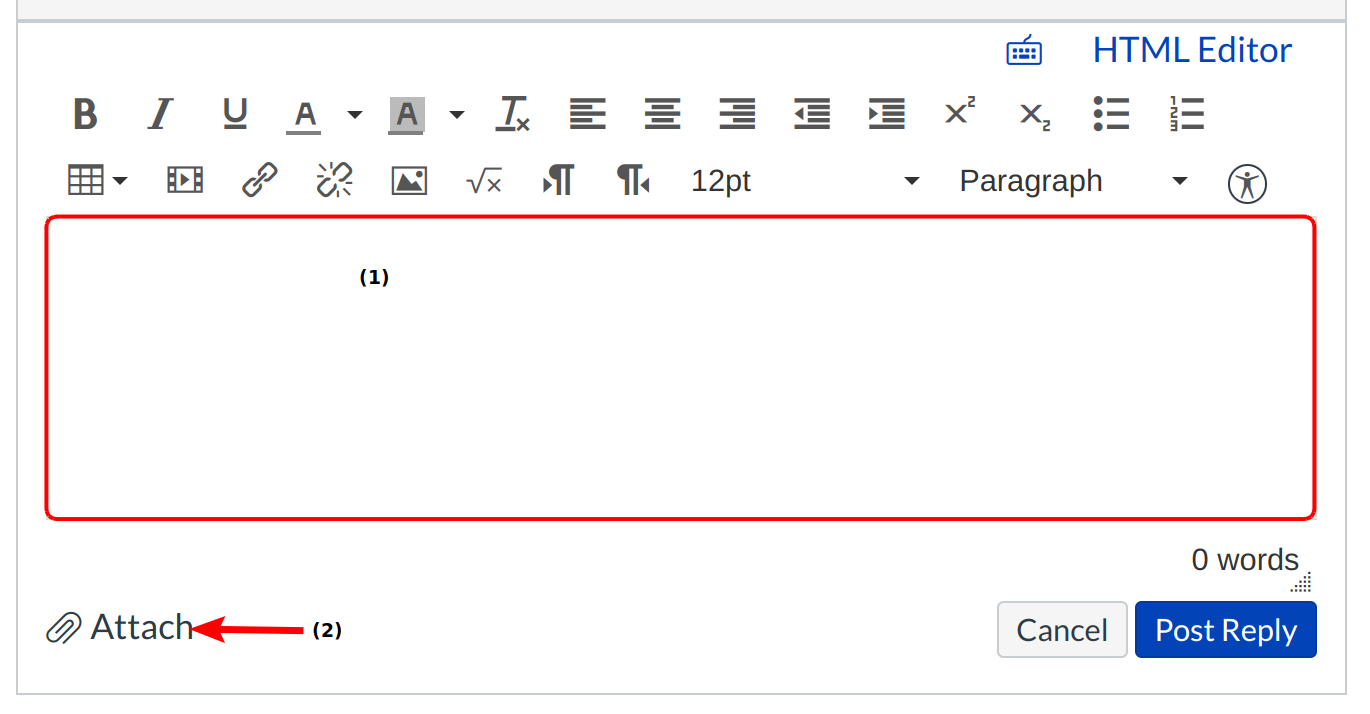Toggle underline formatting
Screen dimensions: 1370x714
pos(235,114)
